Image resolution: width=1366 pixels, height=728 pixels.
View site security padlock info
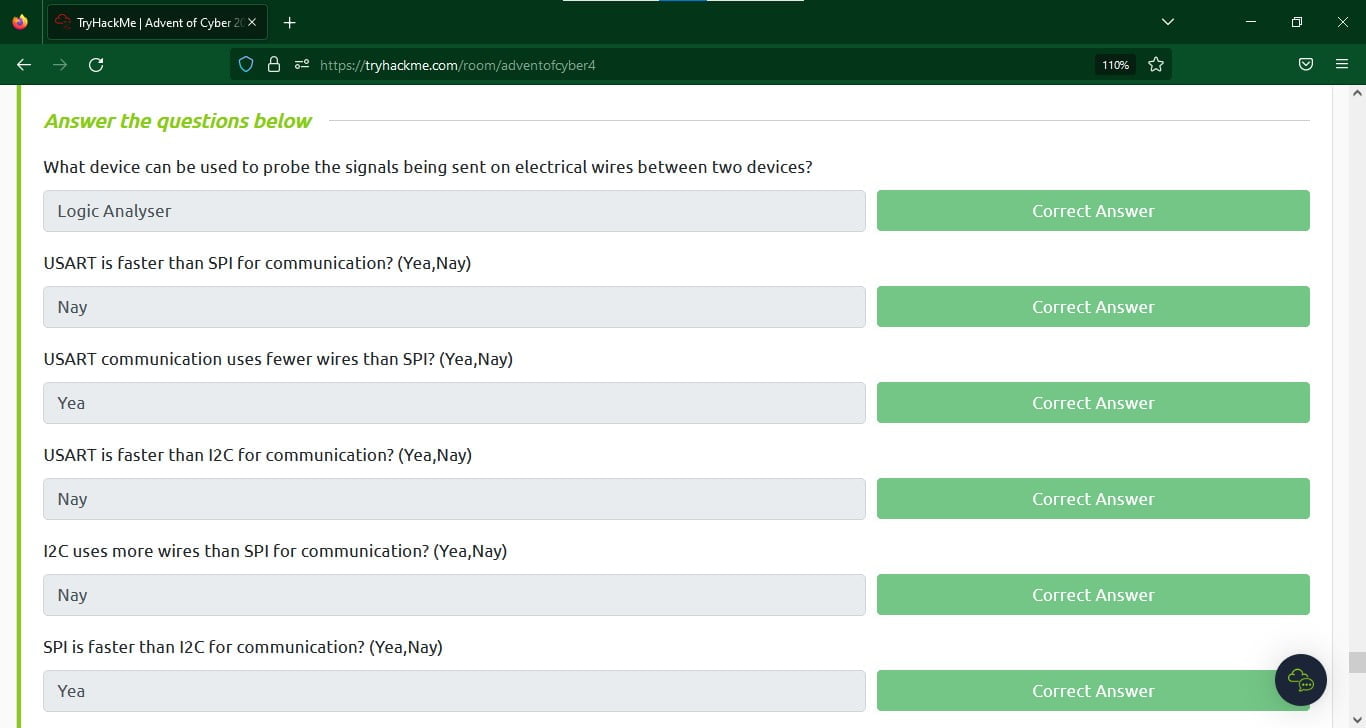point(274,65)
